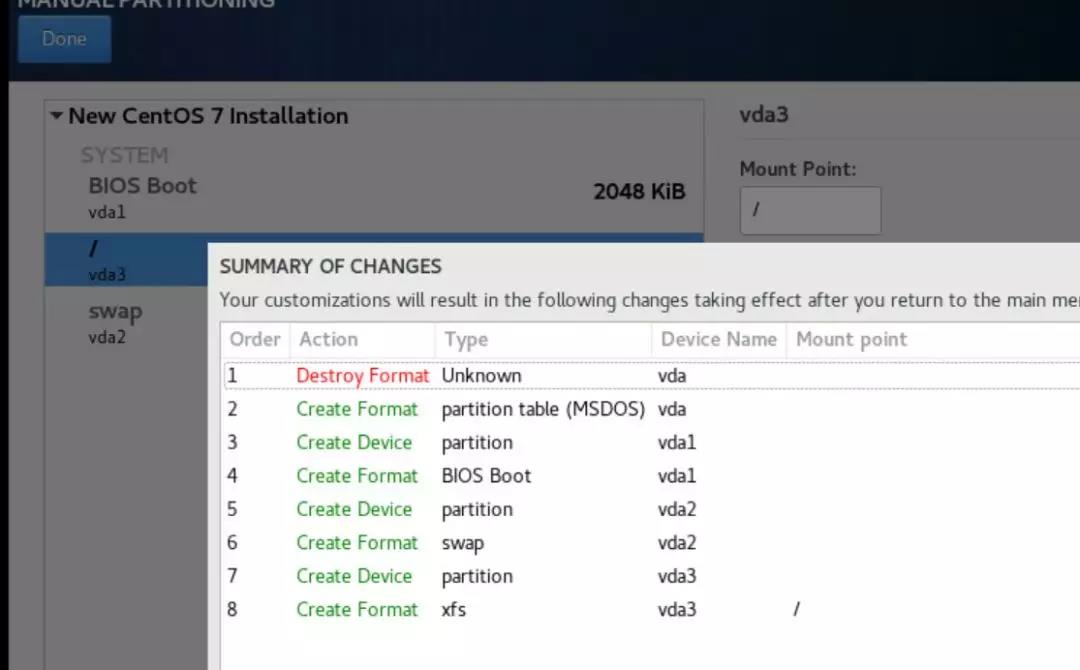Select row 7 Create Device vda3
This screenshot has width=1080, height=670.
[652, 576]
